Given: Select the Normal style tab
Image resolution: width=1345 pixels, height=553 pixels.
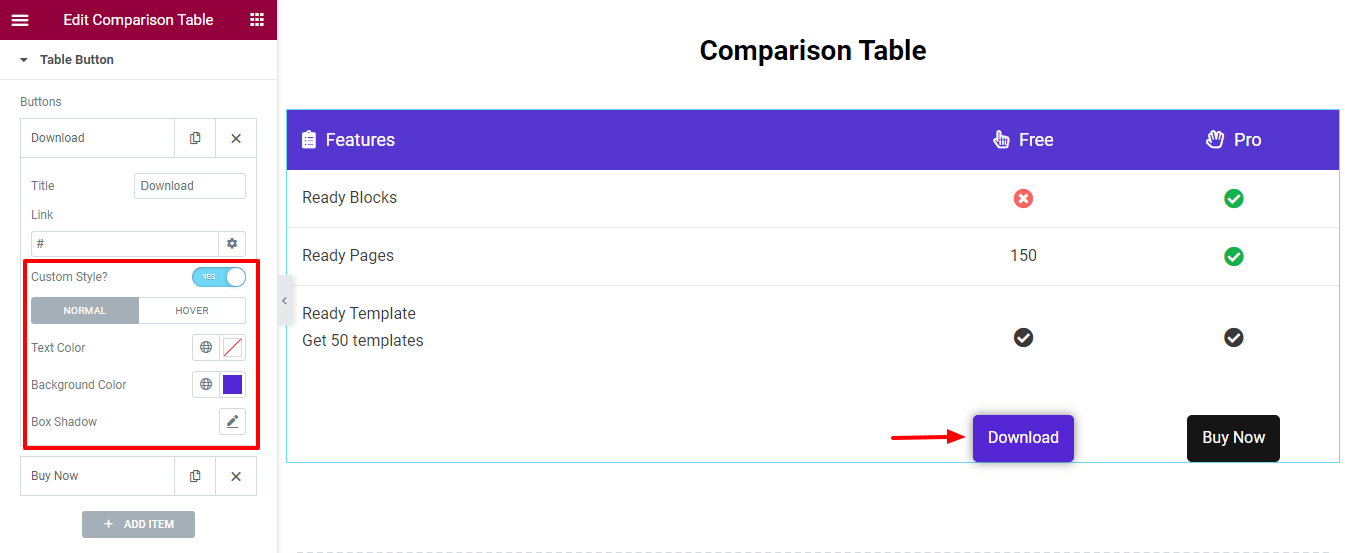Looking at the screenshot, I should [x=85, y=311].
